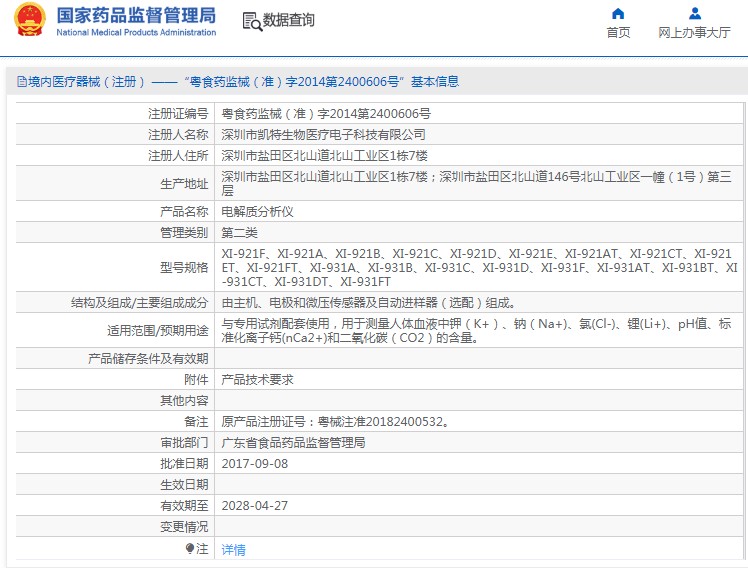Viewport: 748px width, 568px height.
Task: Select the 产品名称 label
Action: pos(184,211)
